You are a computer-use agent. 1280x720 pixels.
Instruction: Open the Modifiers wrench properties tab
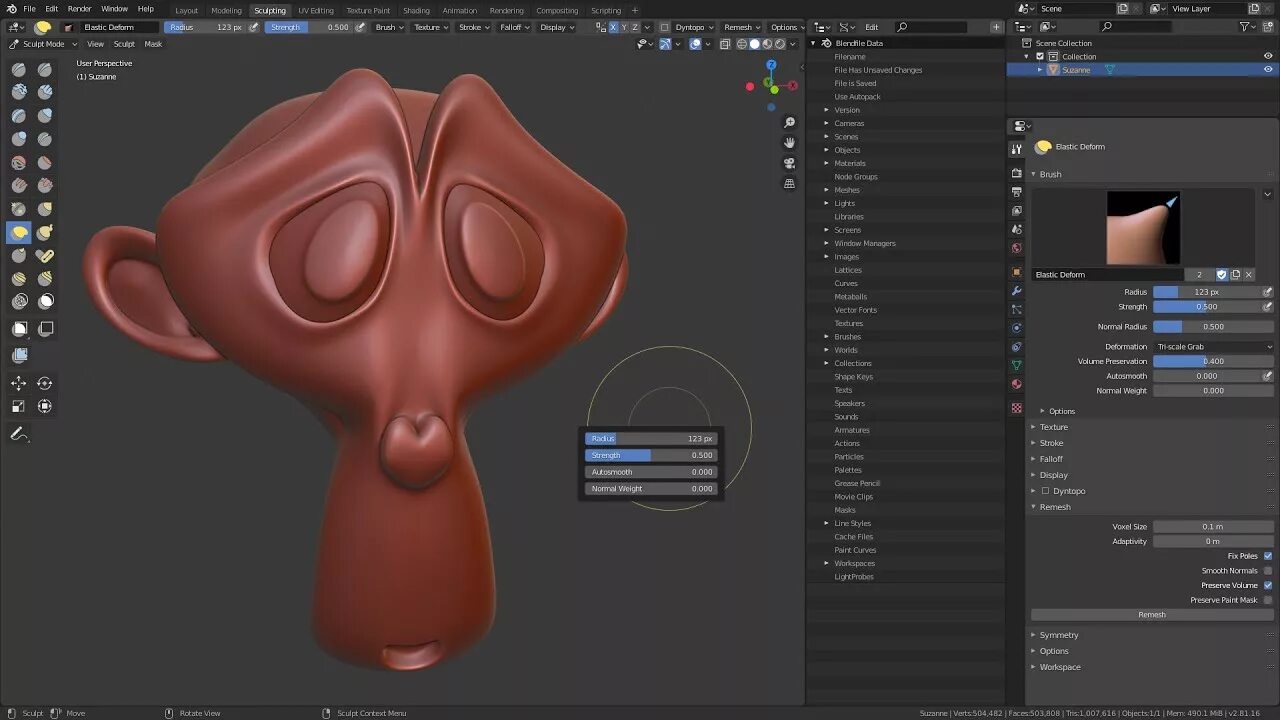click(x=1017, y=291)
